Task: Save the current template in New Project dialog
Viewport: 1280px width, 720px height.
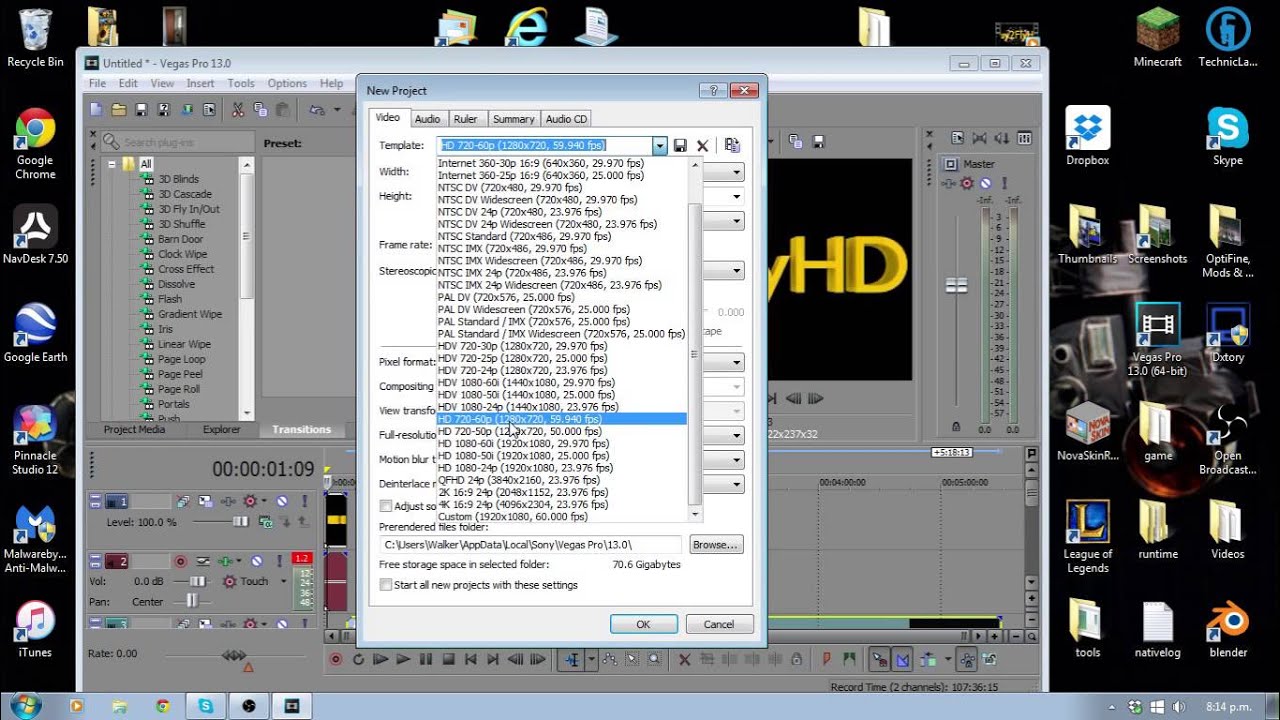Action: click(680, 146)
